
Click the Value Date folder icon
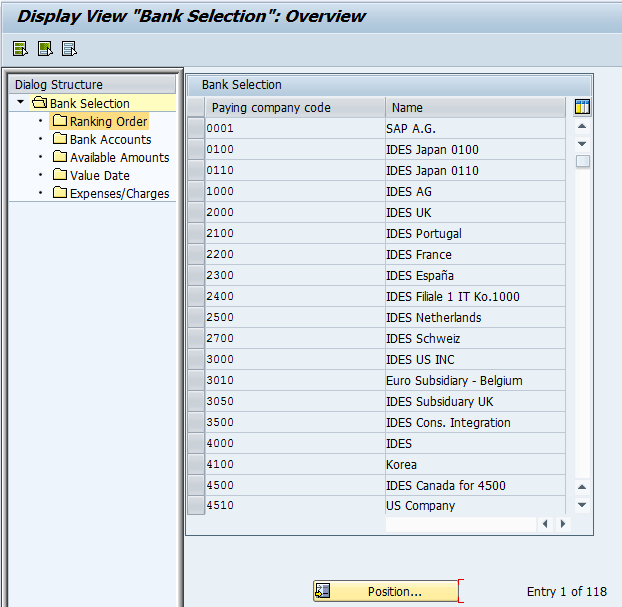click(x=60, y=176)
